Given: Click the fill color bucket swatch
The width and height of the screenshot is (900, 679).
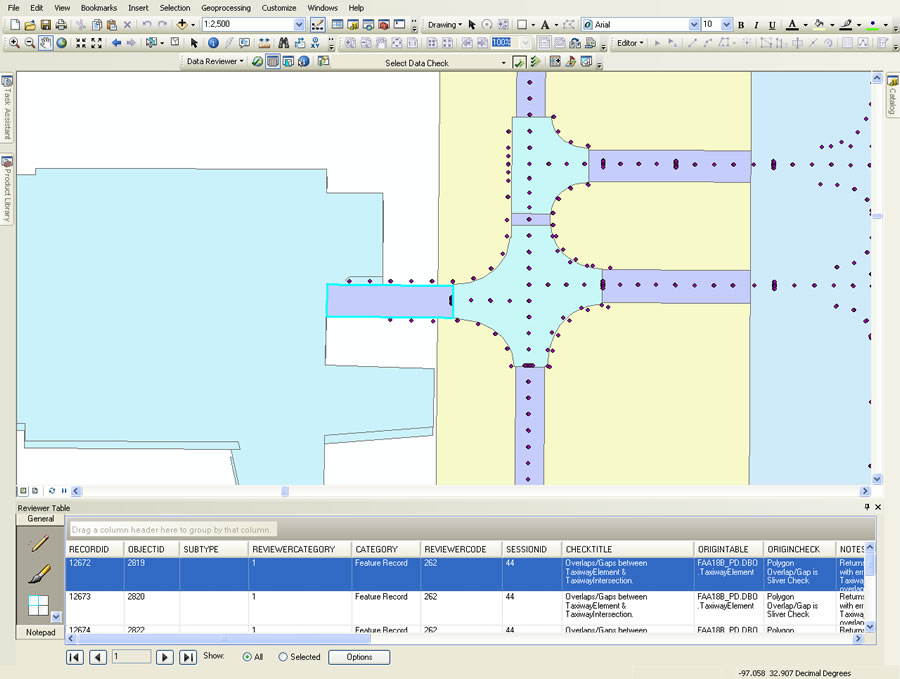Looking at the screenshot, I should [x=819, y=25].
